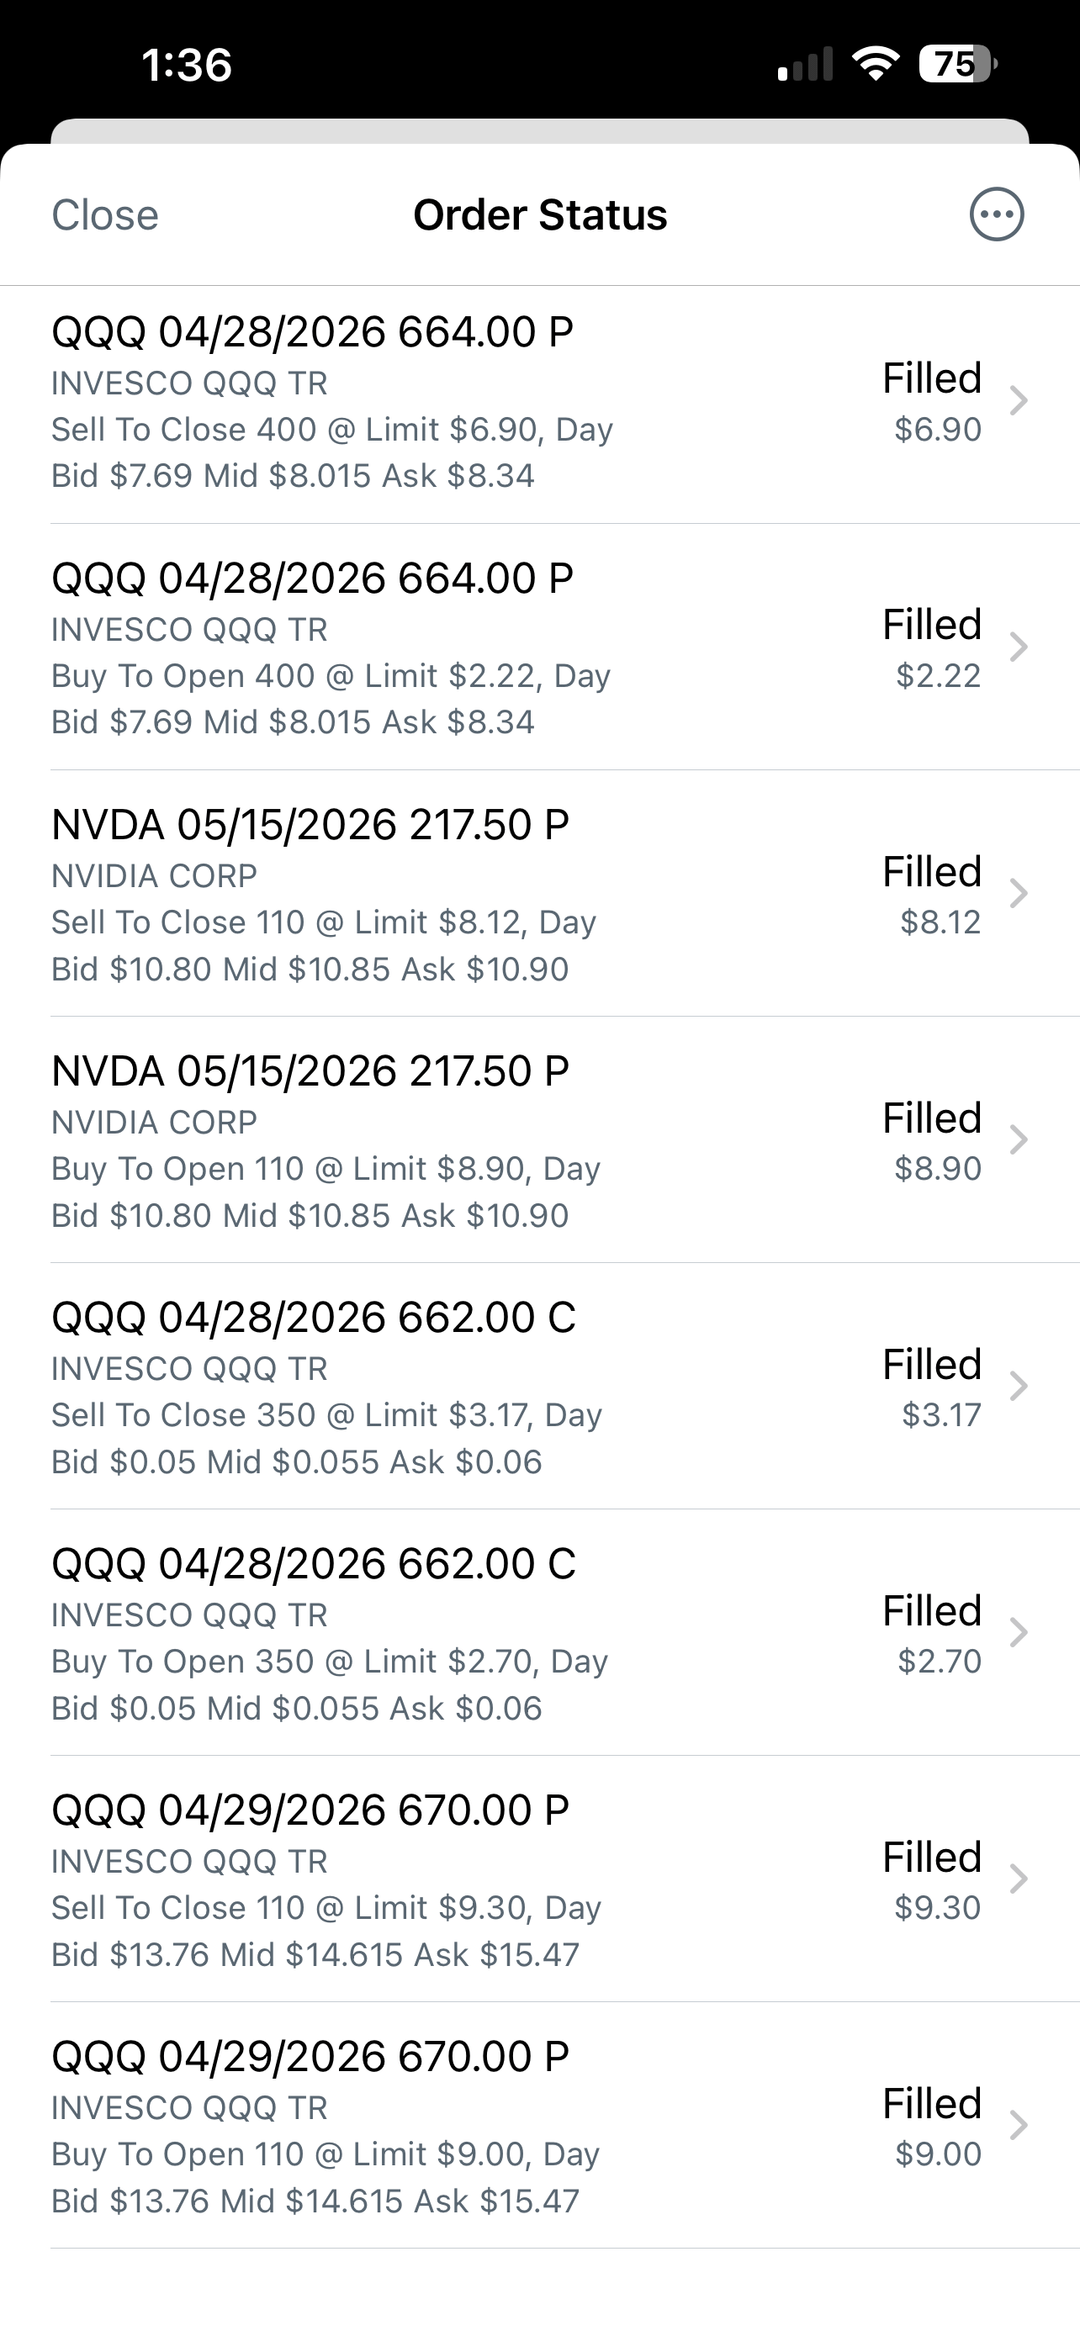Expand QQ 664 put Sell To Close chevron

click(x=1018, y=401)
